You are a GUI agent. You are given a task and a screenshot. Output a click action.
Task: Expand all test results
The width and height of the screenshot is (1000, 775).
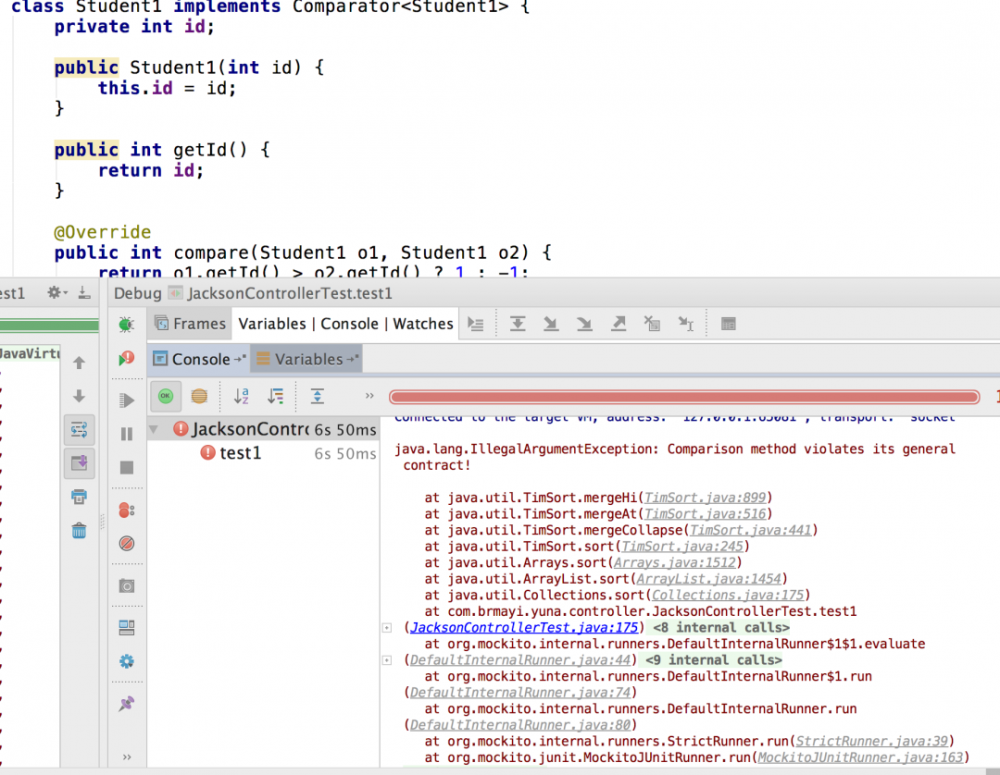[317, 396]
